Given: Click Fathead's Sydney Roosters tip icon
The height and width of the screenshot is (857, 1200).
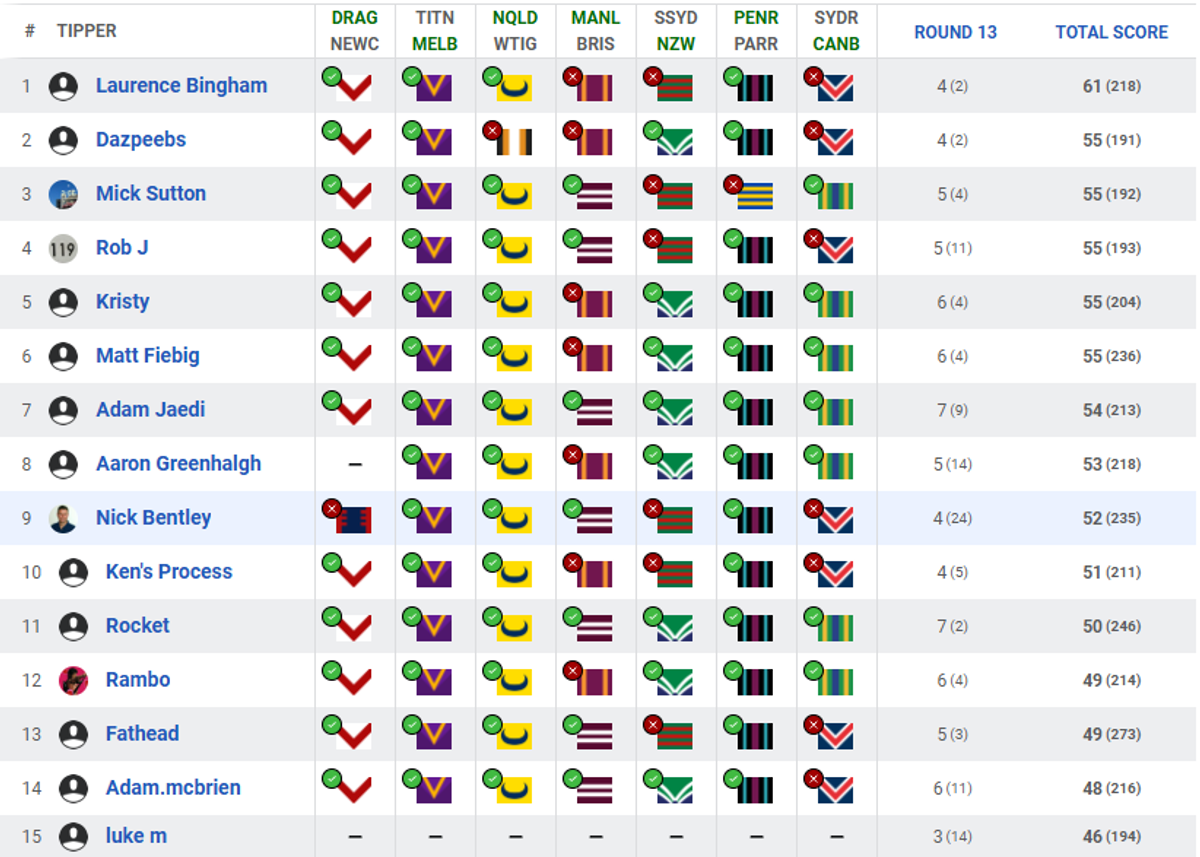Looking at the screenshot, I should coord(829,732).
